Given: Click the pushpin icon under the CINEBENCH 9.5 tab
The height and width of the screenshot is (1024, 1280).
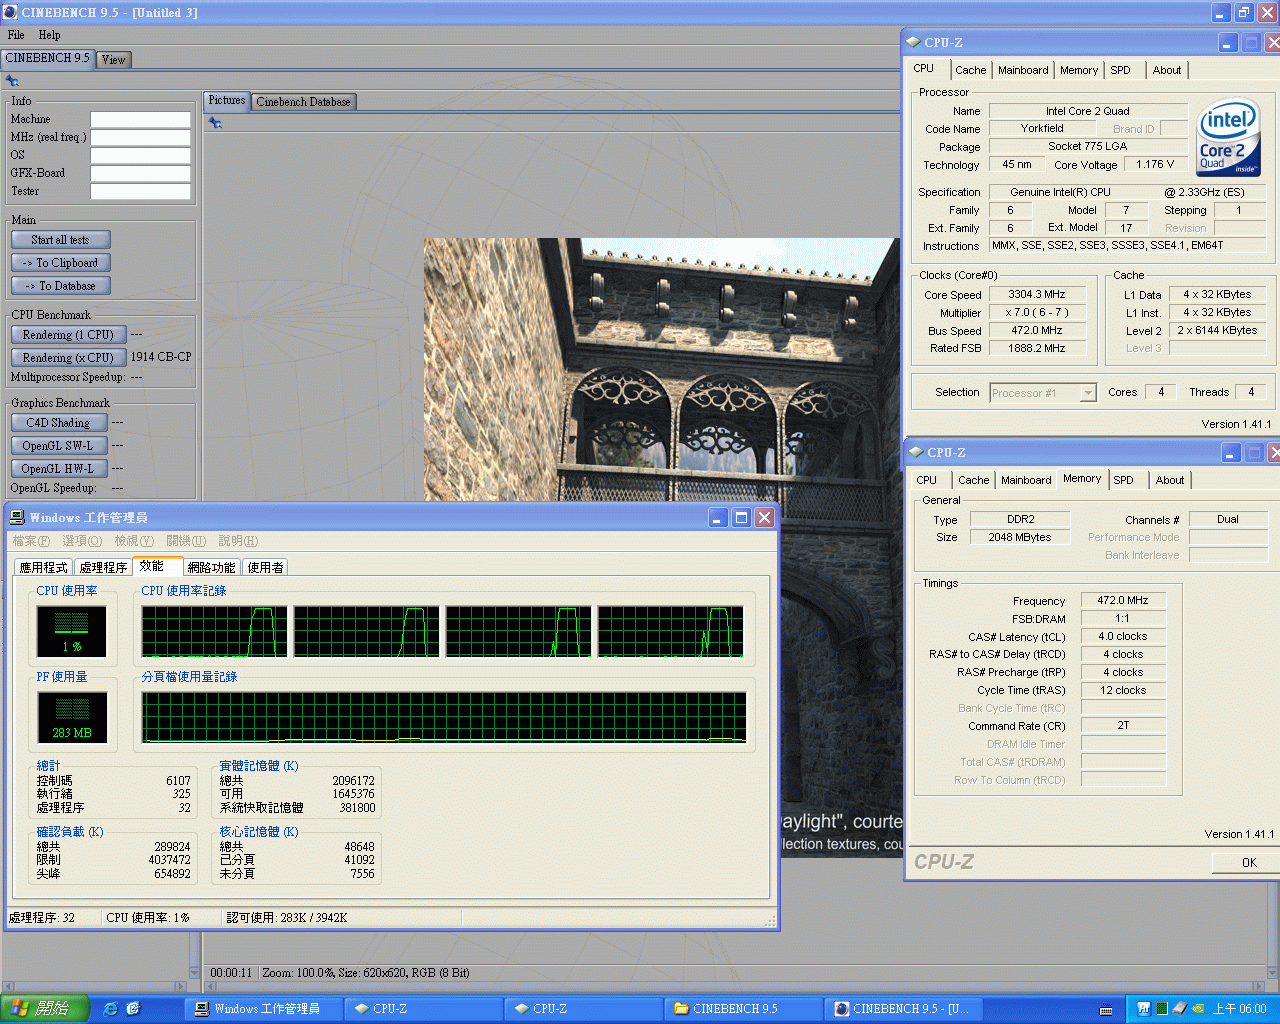Looking at the screenshot, I should pyautogui.click(x=12, y=81).
